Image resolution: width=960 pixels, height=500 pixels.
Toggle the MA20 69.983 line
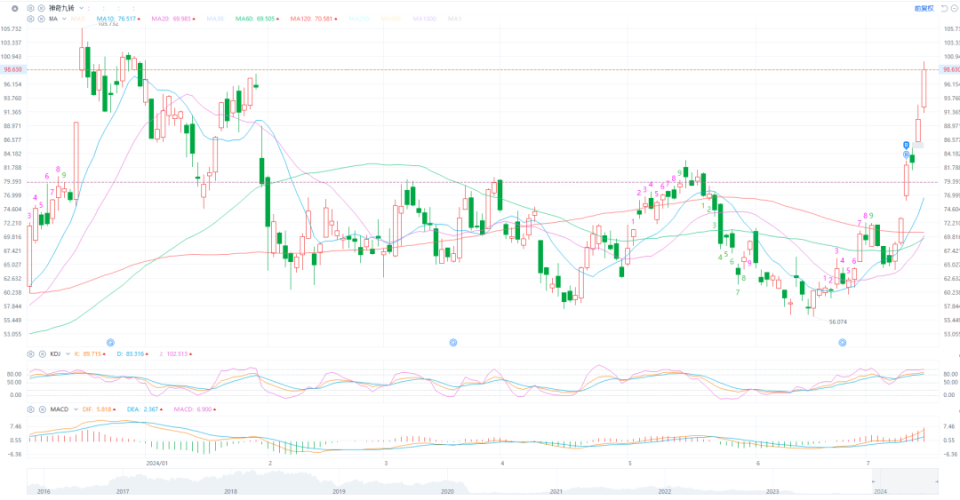pos(173,19)
